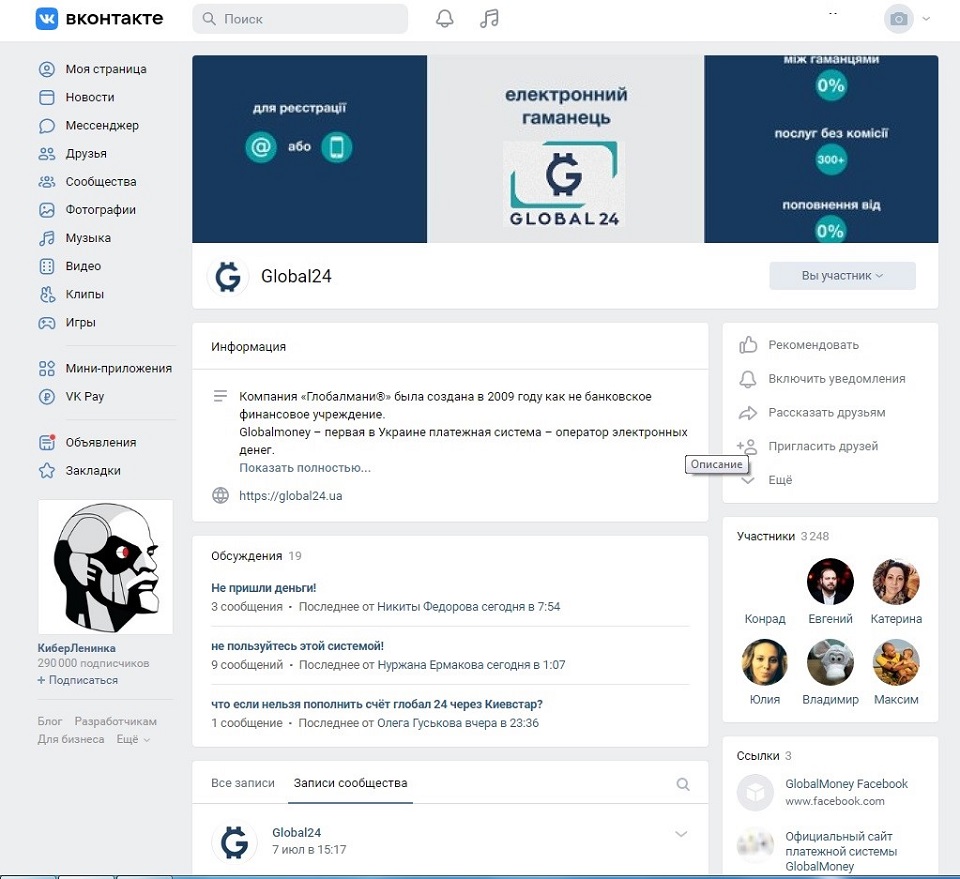Expand the profile menu arrow at top right
Image resolution: width=960 pixels, height=879 pixels.
[926, 19]
